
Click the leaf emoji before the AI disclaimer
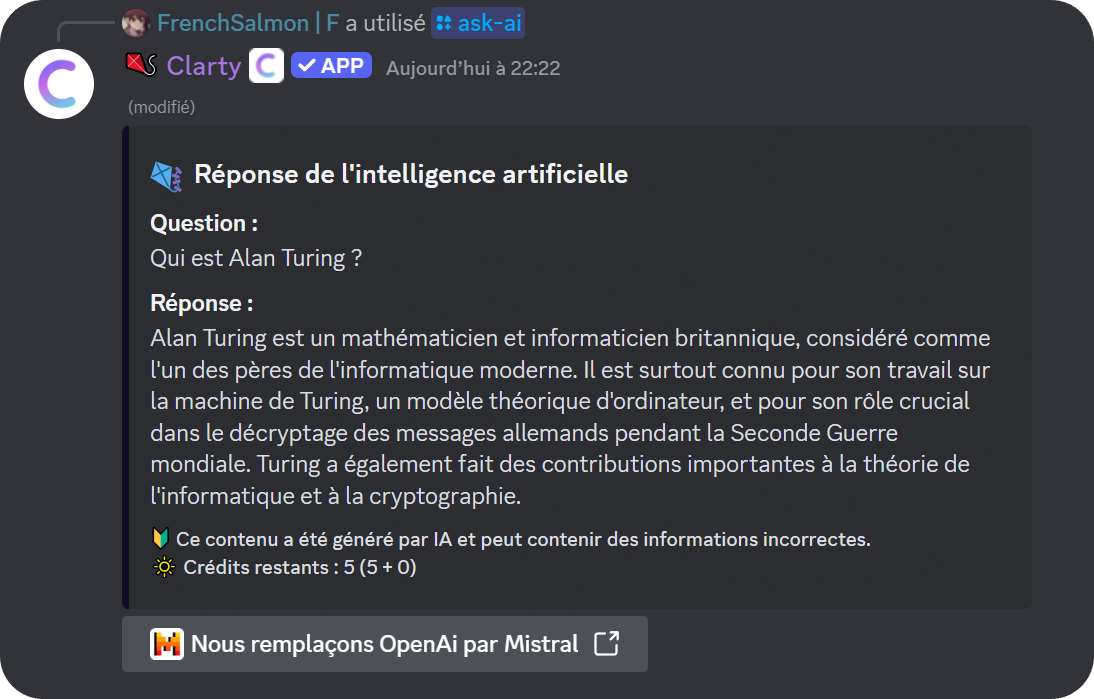click(x=163, y=538)
